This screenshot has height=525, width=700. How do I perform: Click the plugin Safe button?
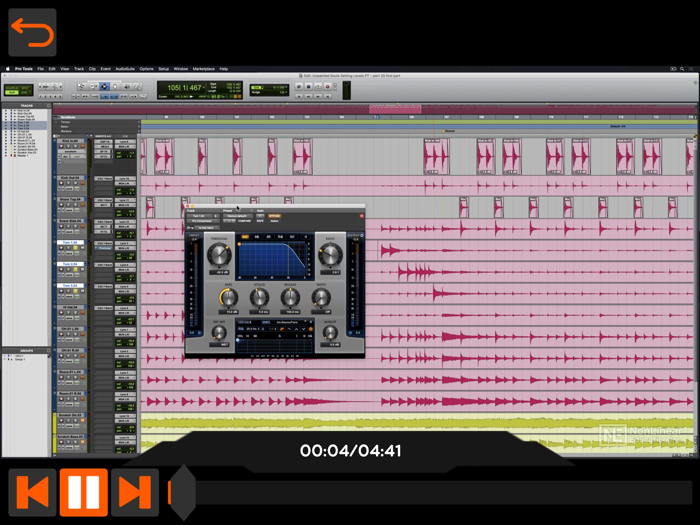pyautogui.click(x=260, y=221)
